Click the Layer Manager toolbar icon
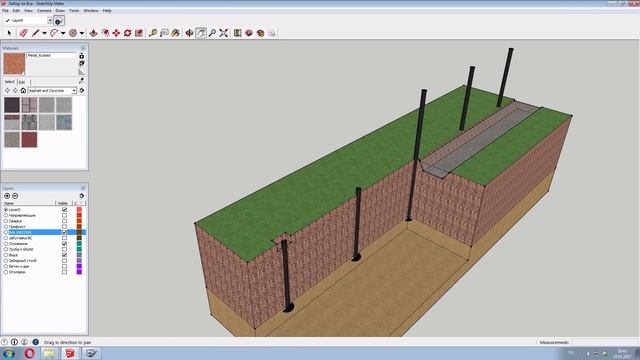The image size is (640, 360). [59, 20]
